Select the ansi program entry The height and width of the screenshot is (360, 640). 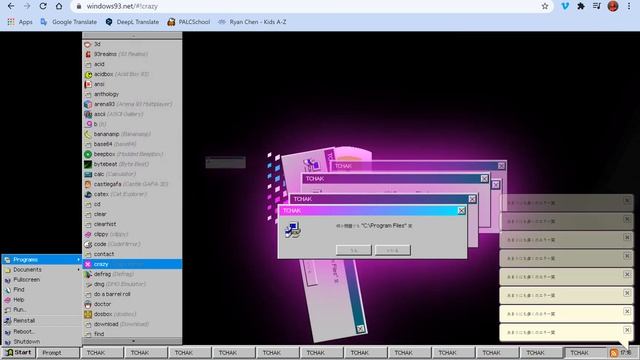tap(132, 84)
